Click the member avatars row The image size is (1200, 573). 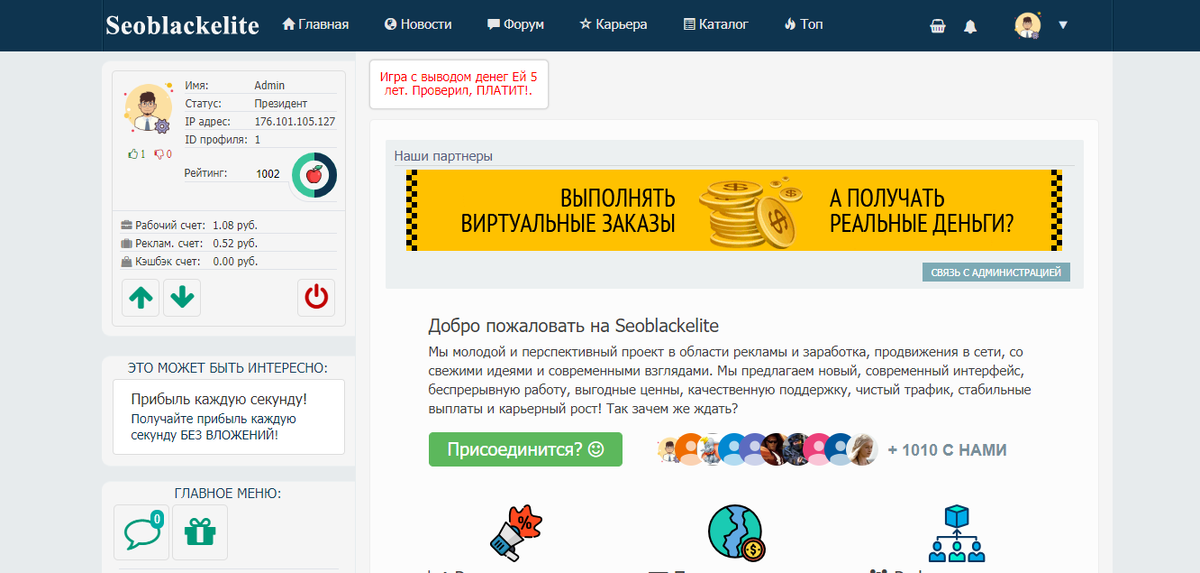768,450
